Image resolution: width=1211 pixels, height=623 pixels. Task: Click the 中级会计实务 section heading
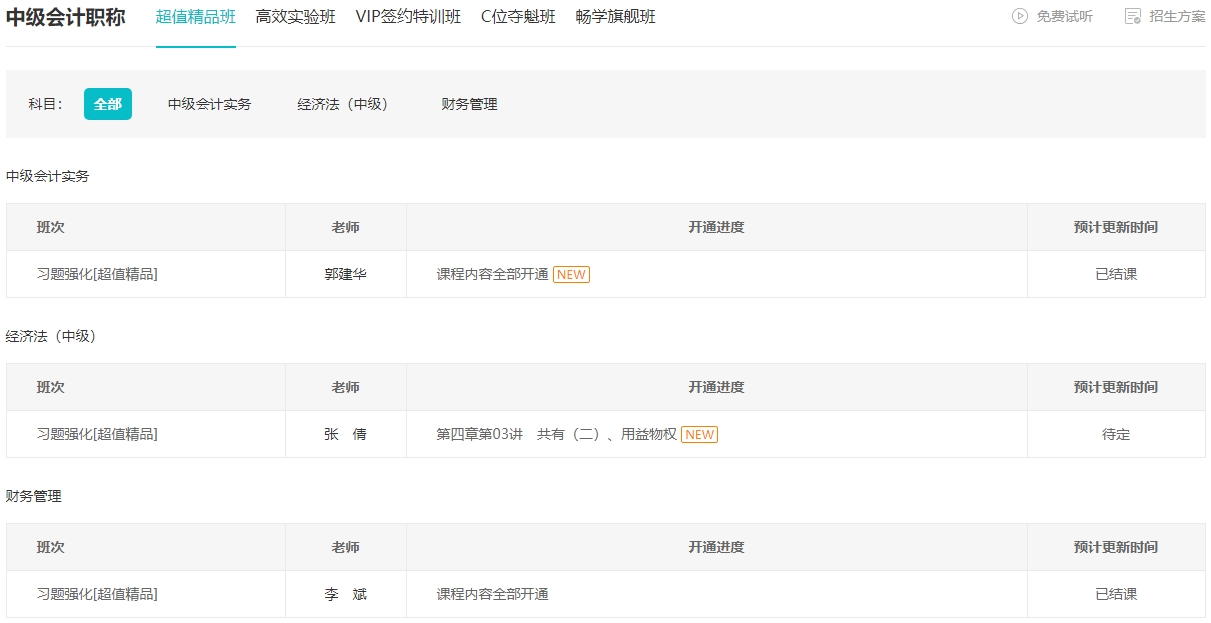pos(48,176)
